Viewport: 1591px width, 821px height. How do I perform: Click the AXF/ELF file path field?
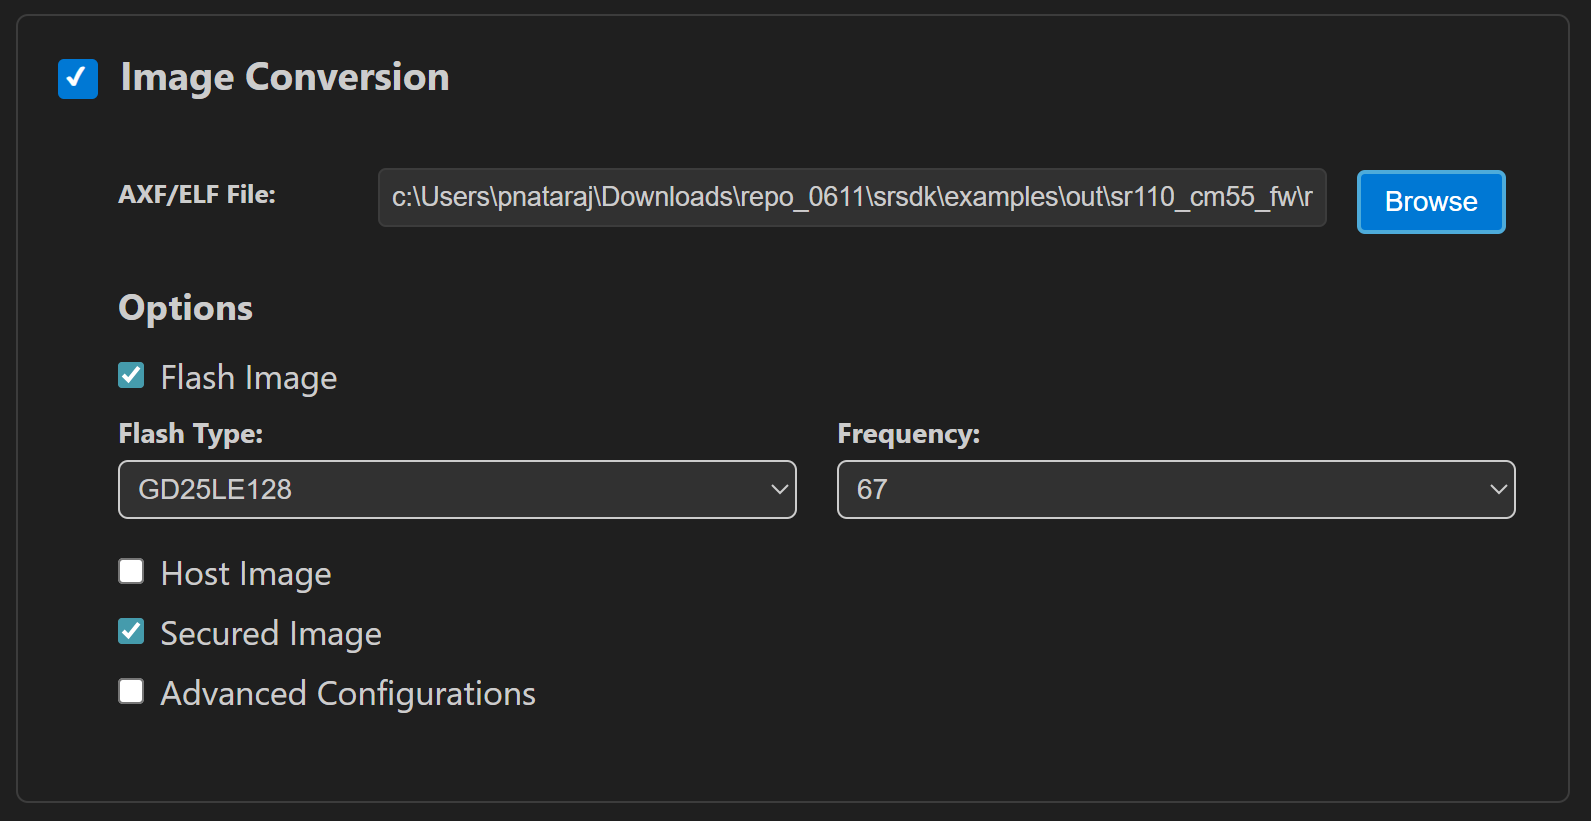click(x=851, y=198)
